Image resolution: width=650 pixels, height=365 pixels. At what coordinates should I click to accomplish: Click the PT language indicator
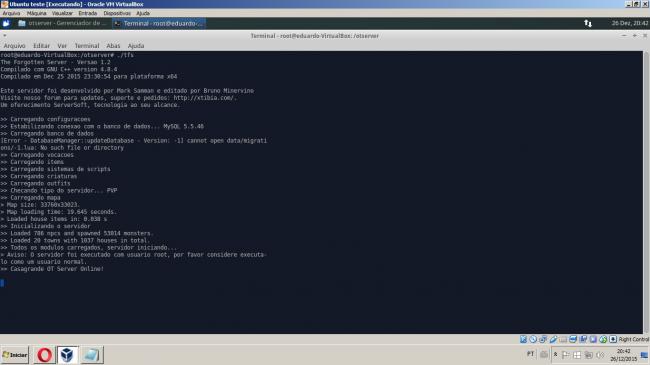530,354
